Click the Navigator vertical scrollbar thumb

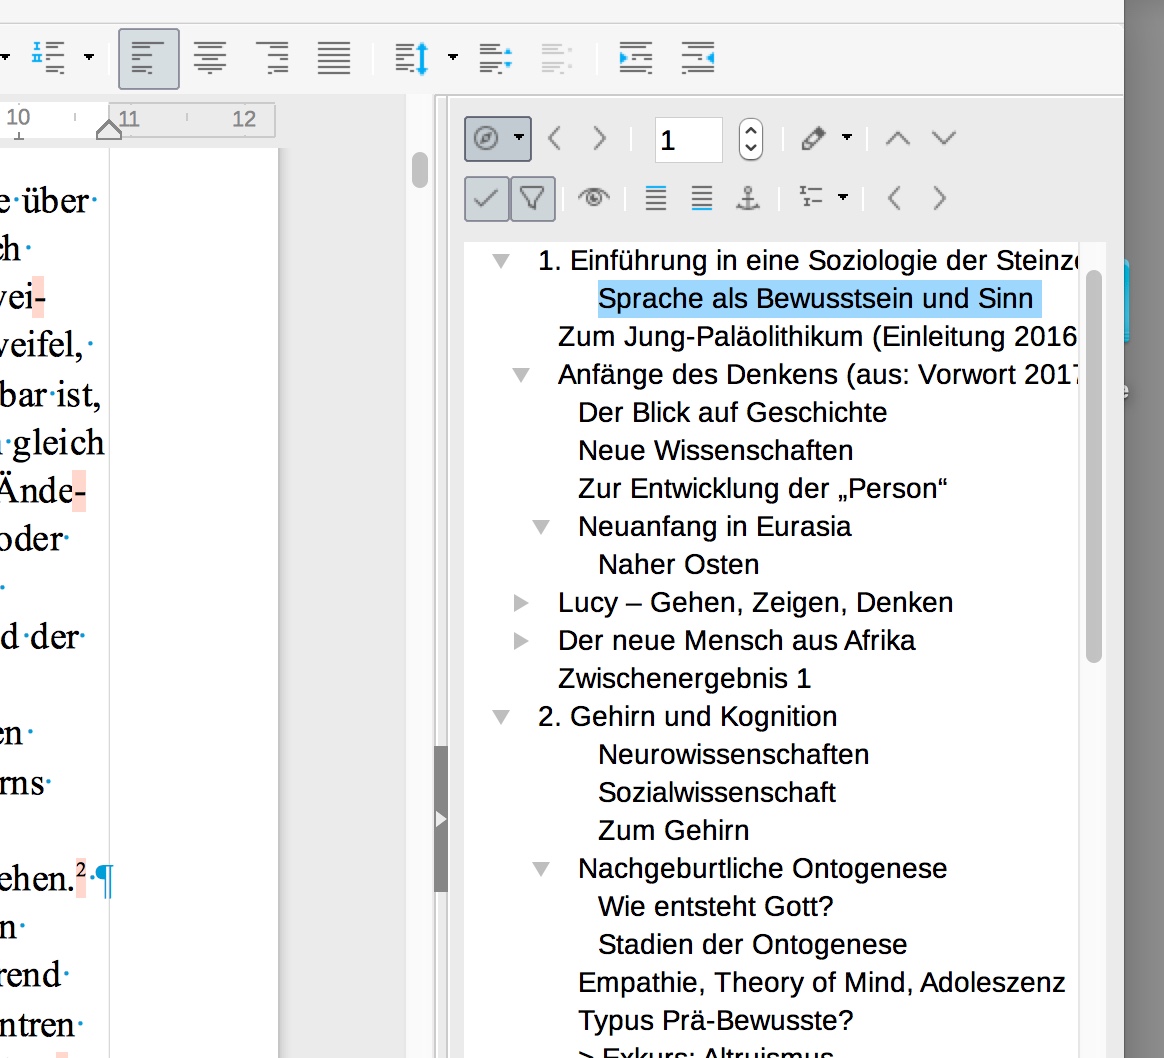coord(1093,466)
